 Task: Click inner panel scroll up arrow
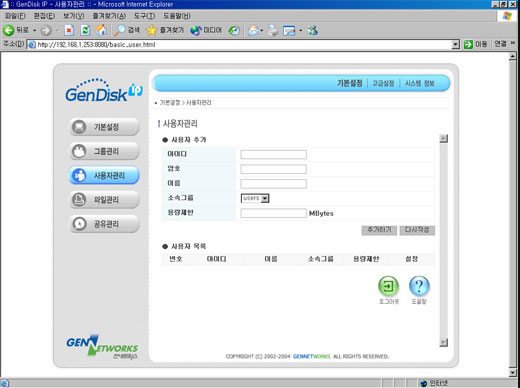pos(444,138)
